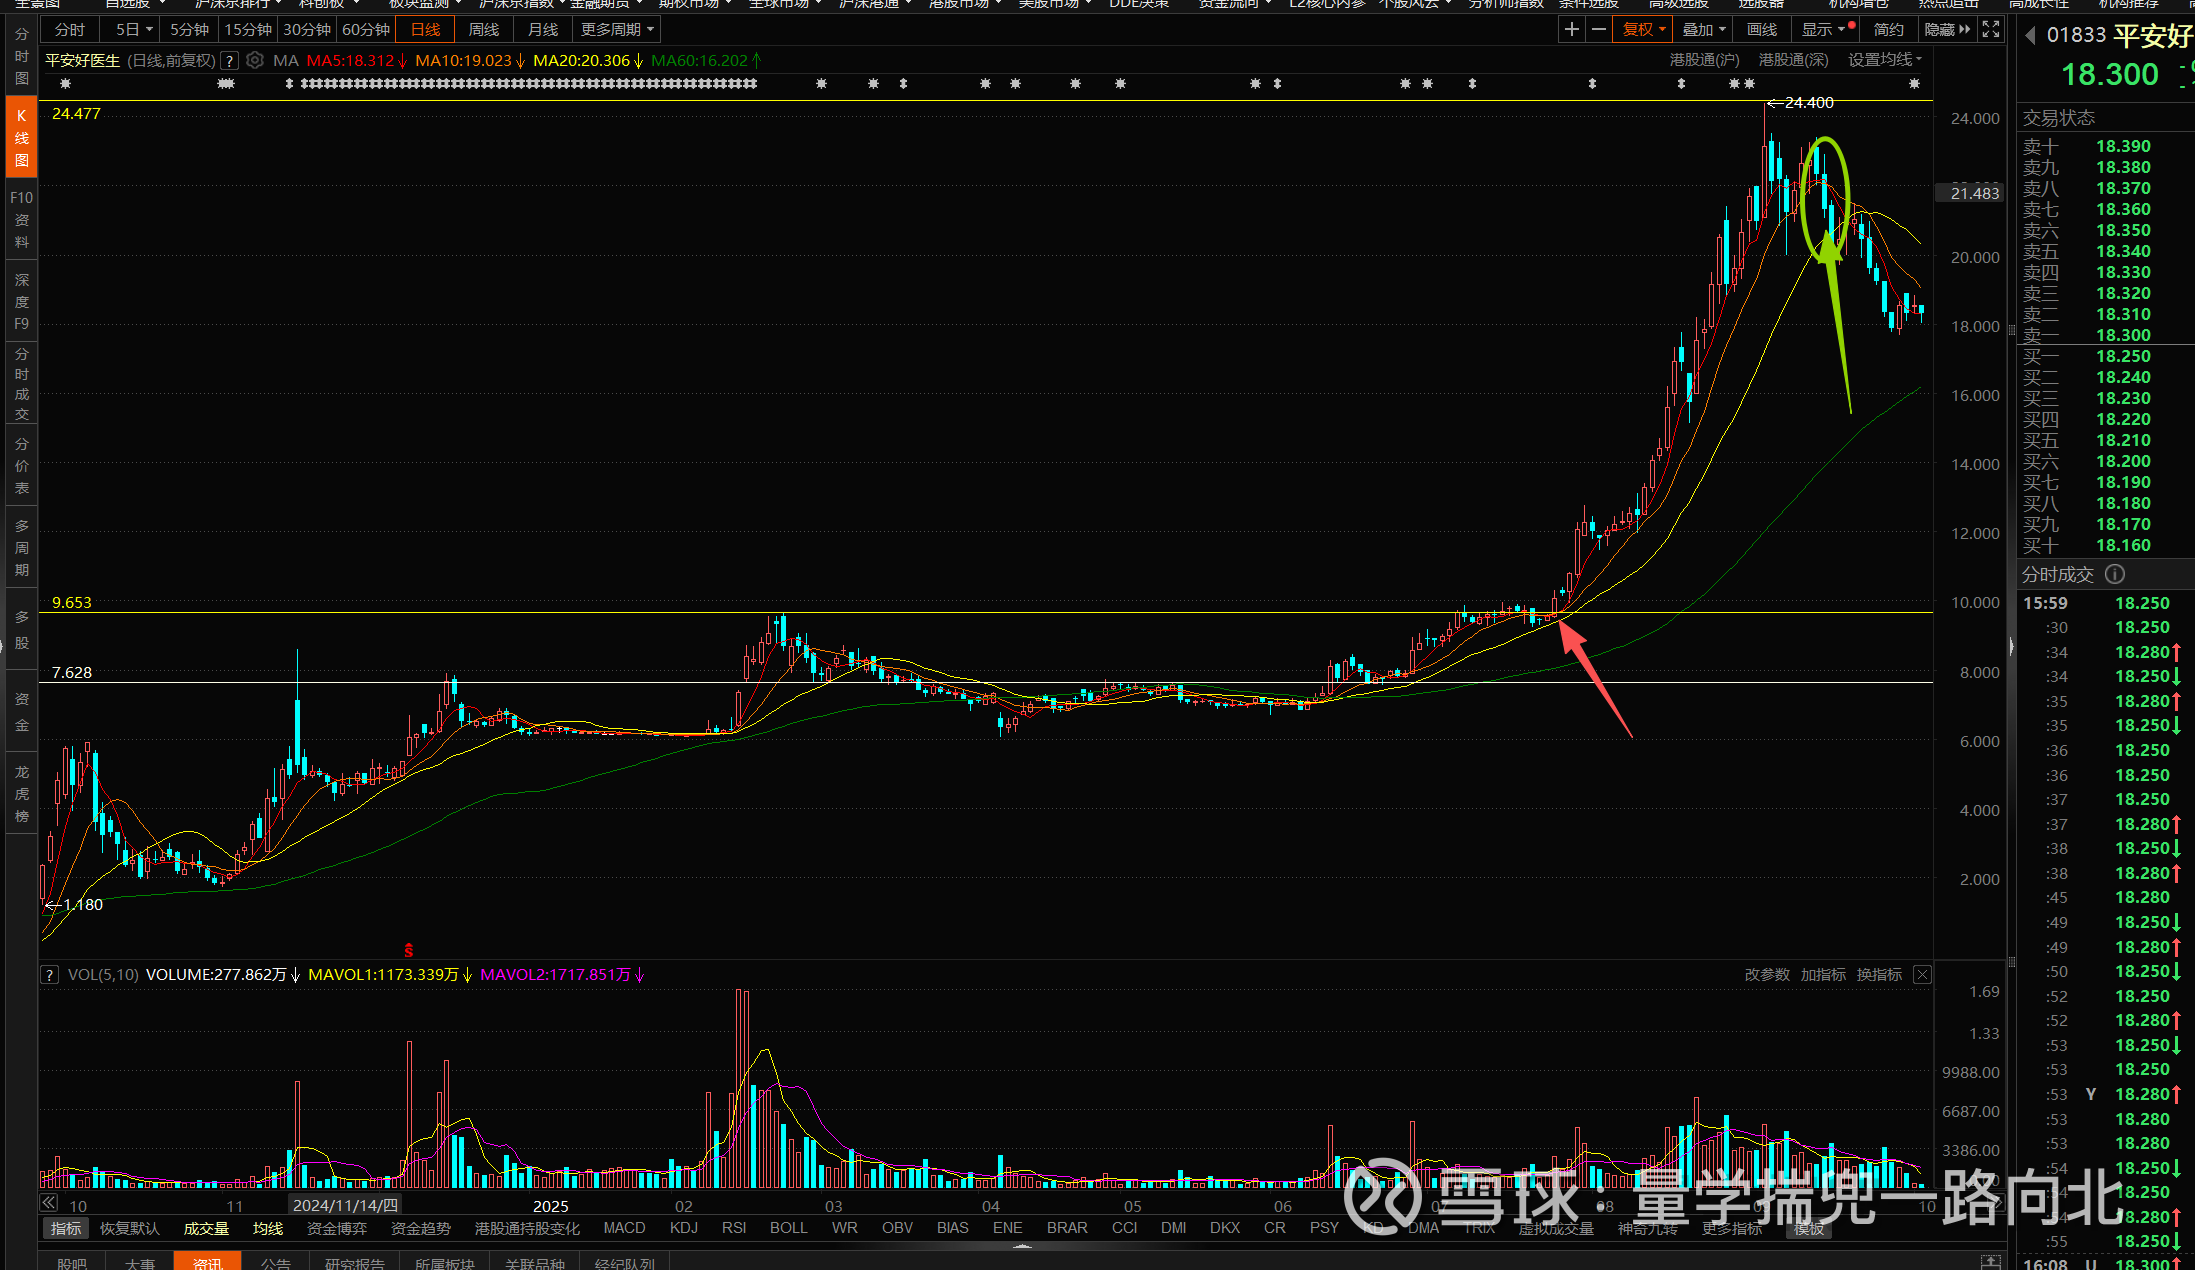Switch to 周线 weekly chart tab

tap(484, 29)
